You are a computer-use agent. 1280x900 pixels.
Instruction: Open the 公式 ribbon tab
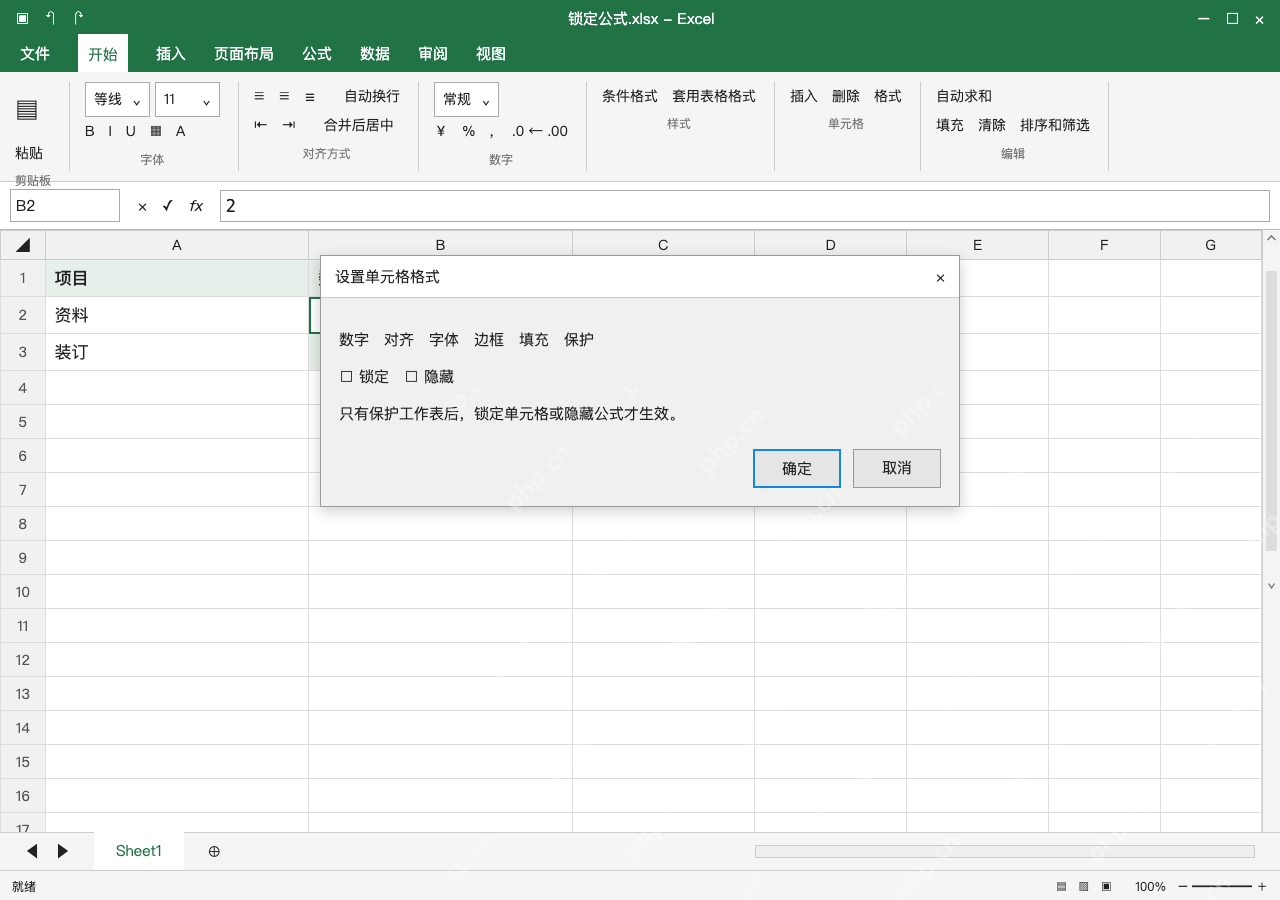tap(317, 54)
